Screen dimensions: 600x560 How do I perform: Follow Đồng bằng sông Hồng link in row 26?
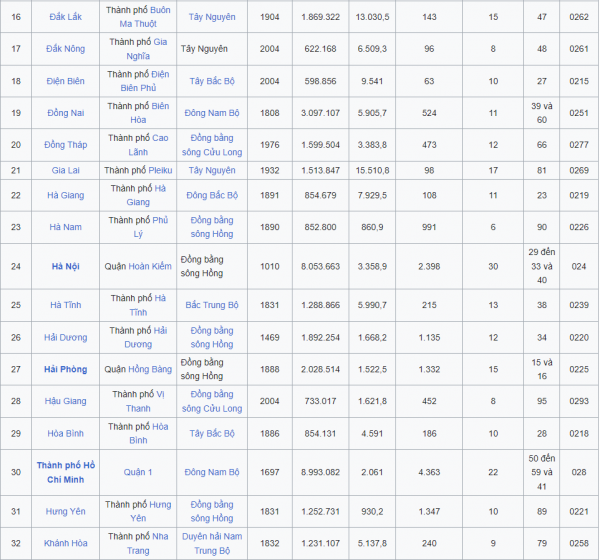pyautogui.click(x=212, y=337)
